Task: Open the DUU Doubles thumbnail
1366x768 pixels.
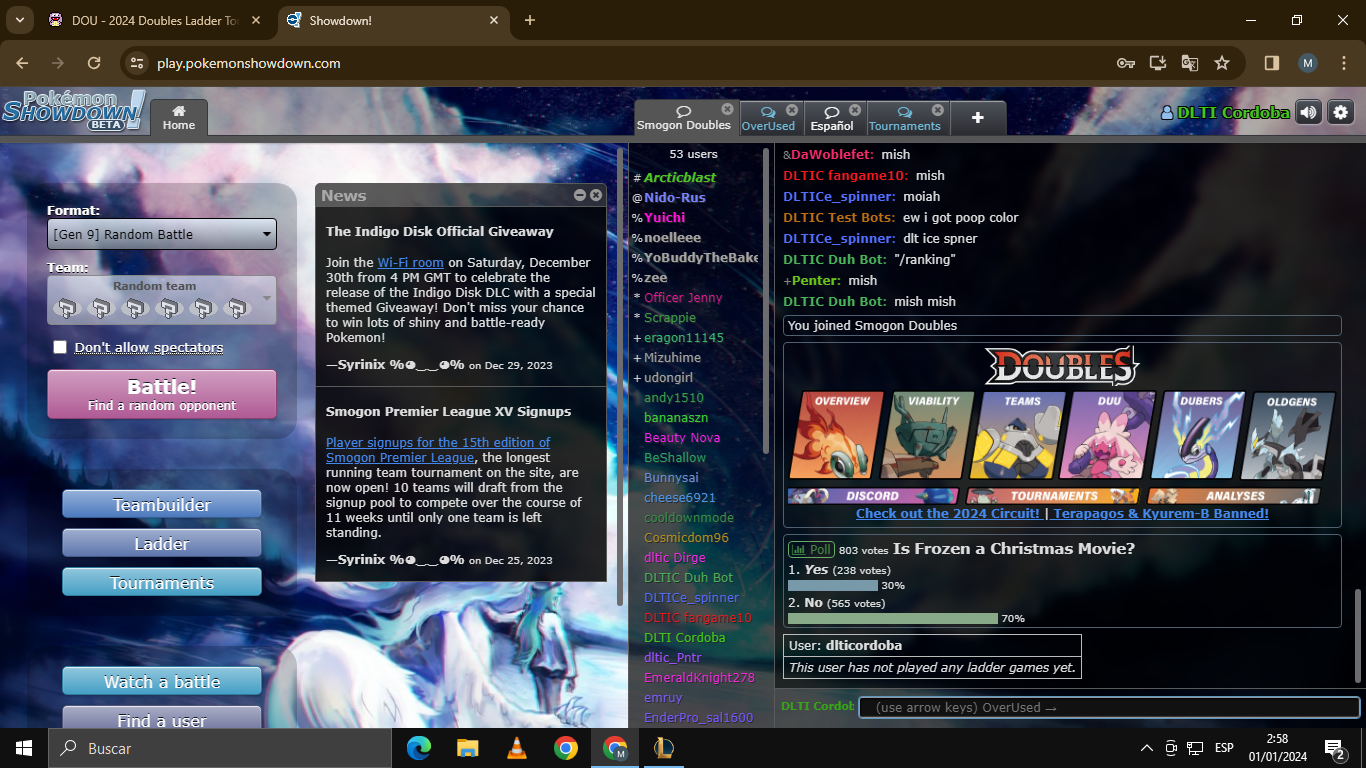Action: [1108, 436]
